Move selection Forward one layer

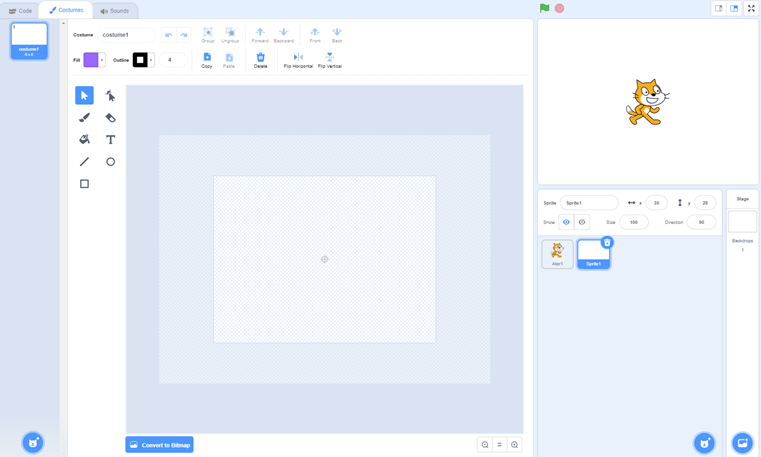coord(260,35)
